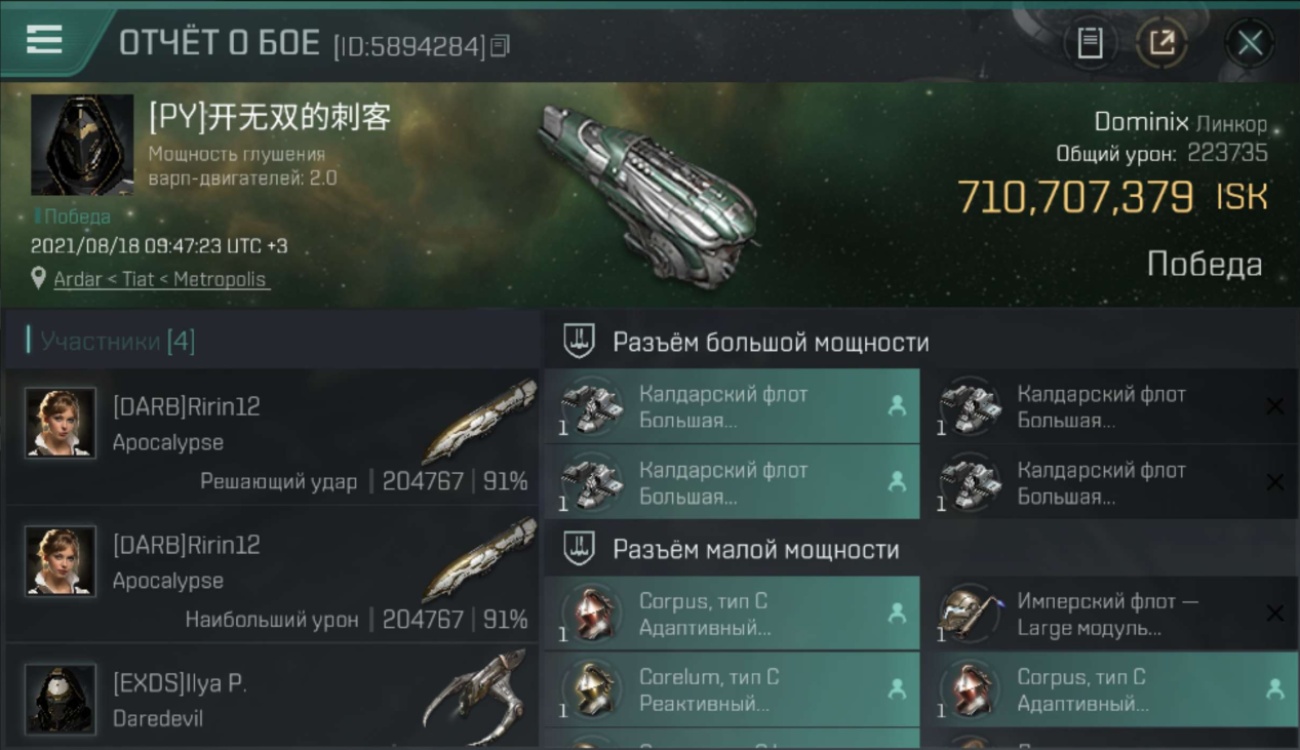
Task: Select Corelum тип C Реактивный module
Action: (732, 689)
